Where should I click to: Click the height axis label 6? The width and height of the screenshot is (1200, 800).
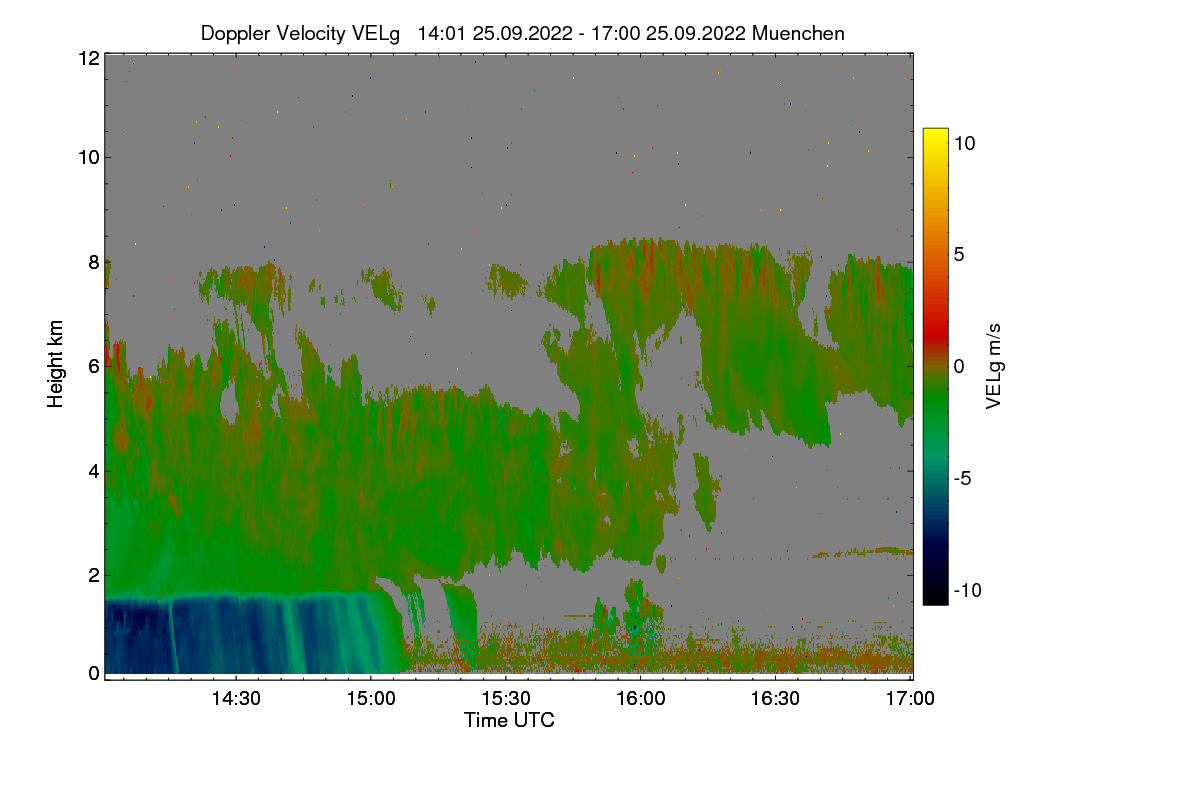pos(94,366)
